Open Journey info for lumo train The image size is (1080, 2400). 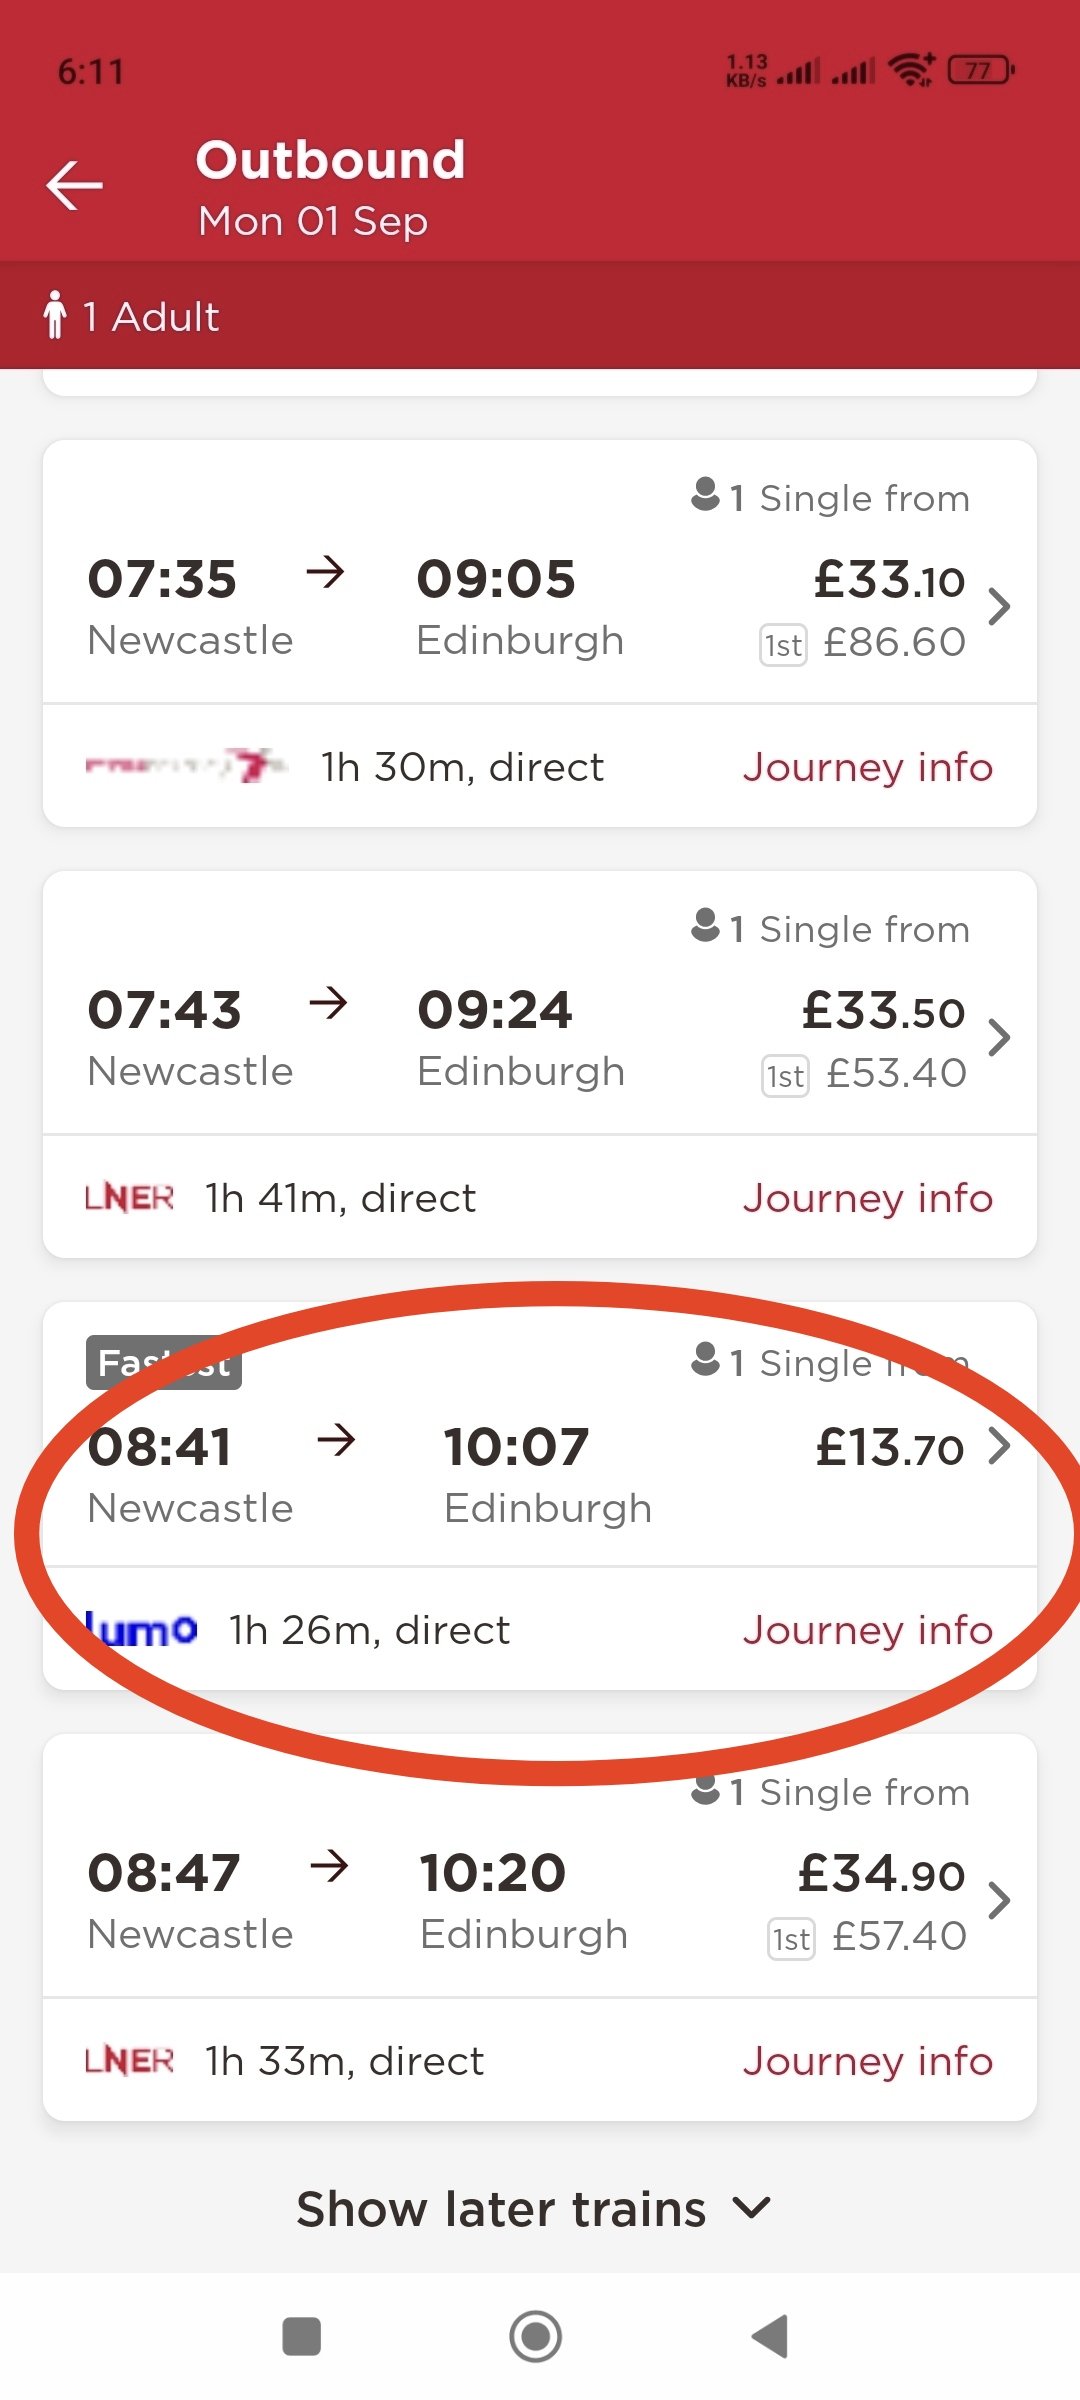pyautogui.click(x=868, y=1630)
